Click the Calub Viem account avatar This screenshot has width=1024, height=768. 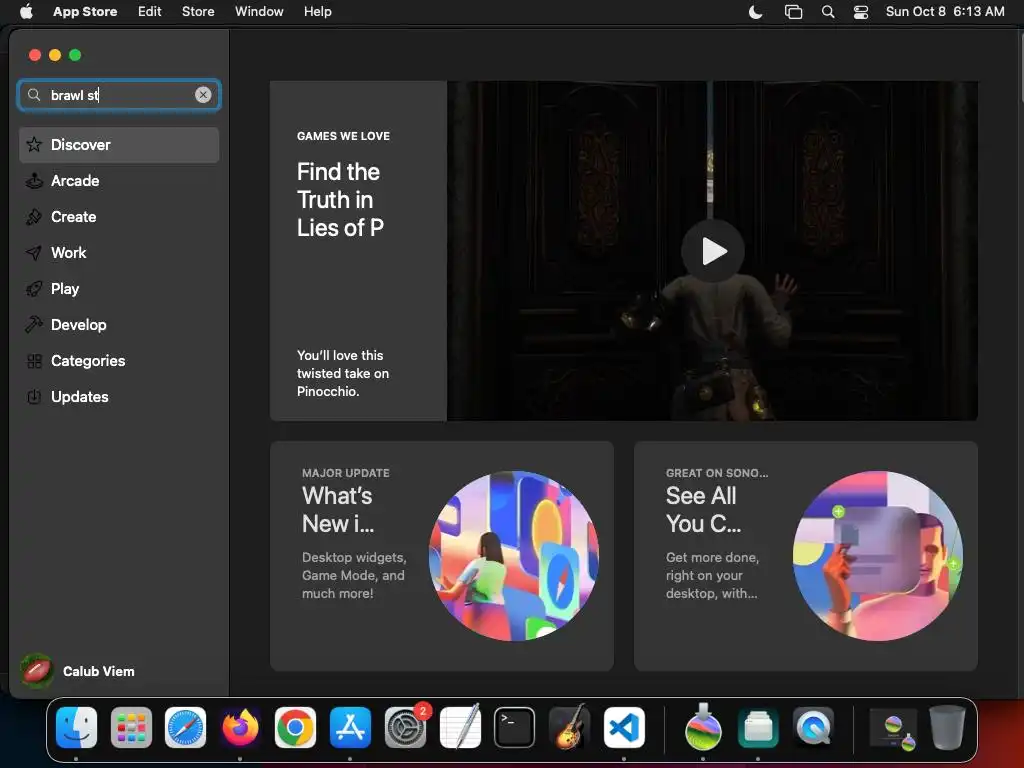(37, 671)
